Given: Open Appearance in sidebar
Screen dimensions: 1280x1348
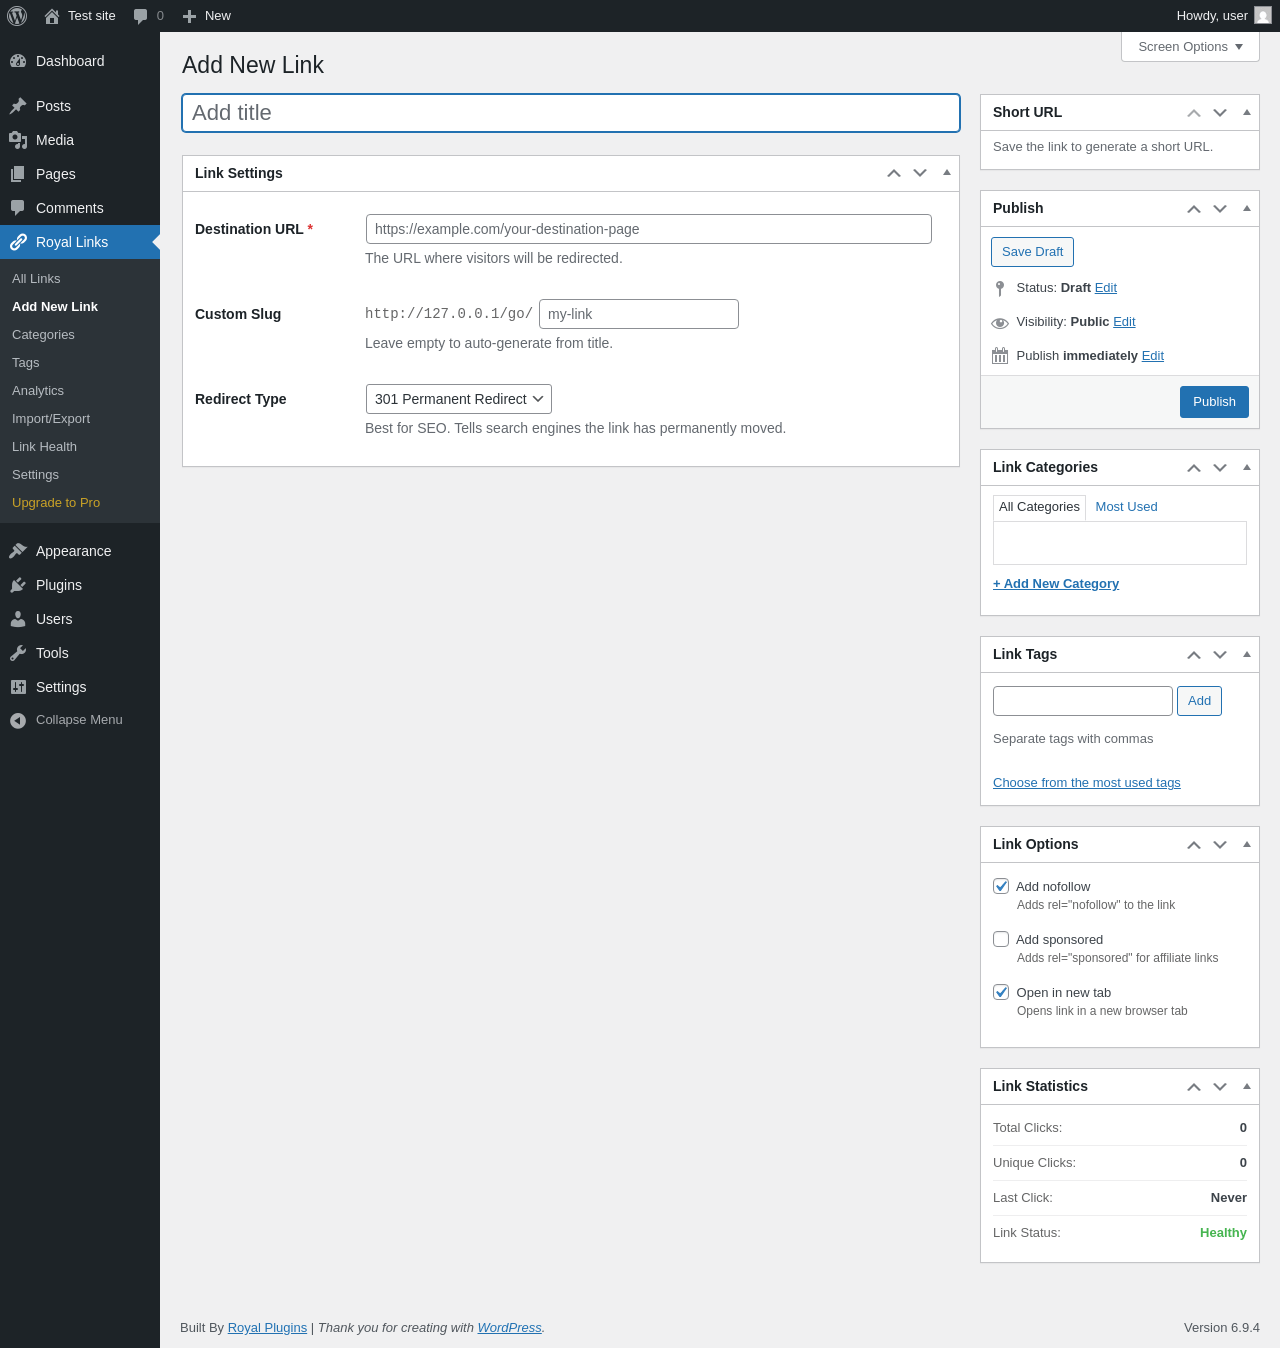Looking at the screenshot, I should (80, 551).
